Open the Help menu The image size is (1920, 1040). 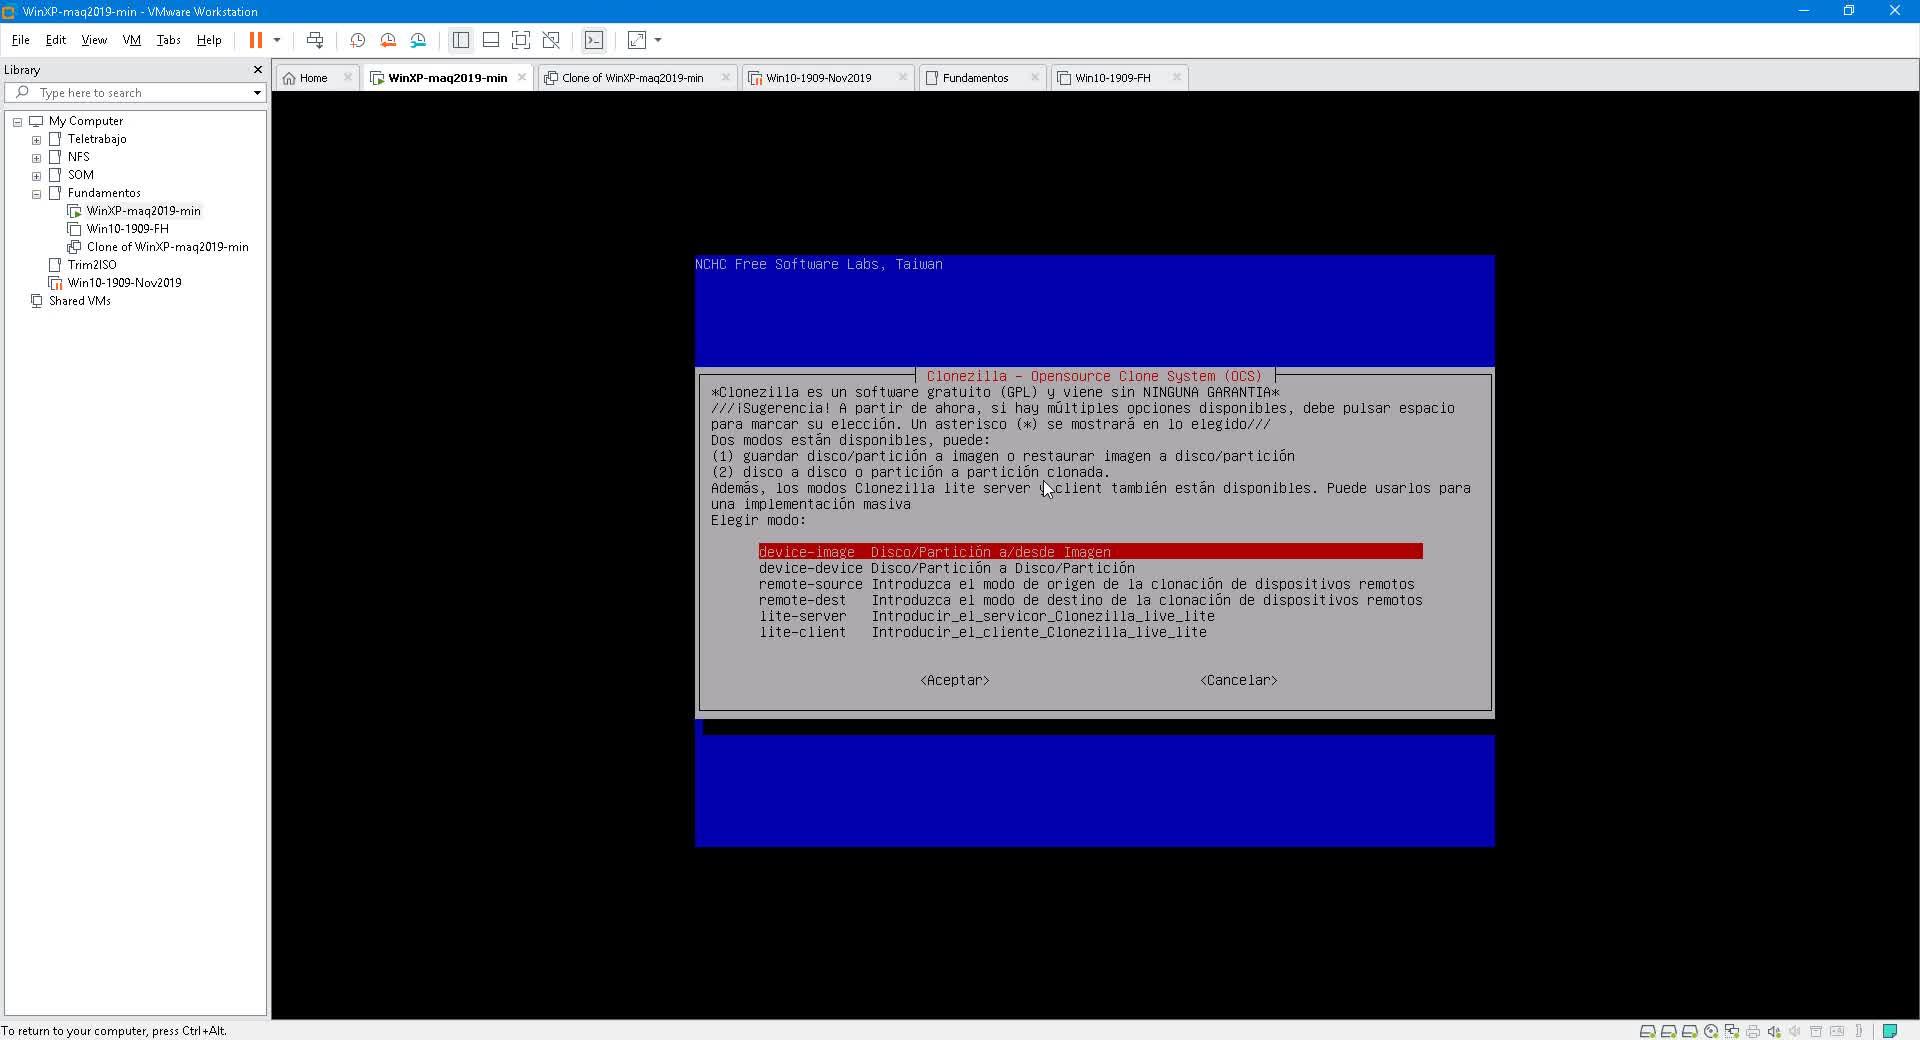209,40
